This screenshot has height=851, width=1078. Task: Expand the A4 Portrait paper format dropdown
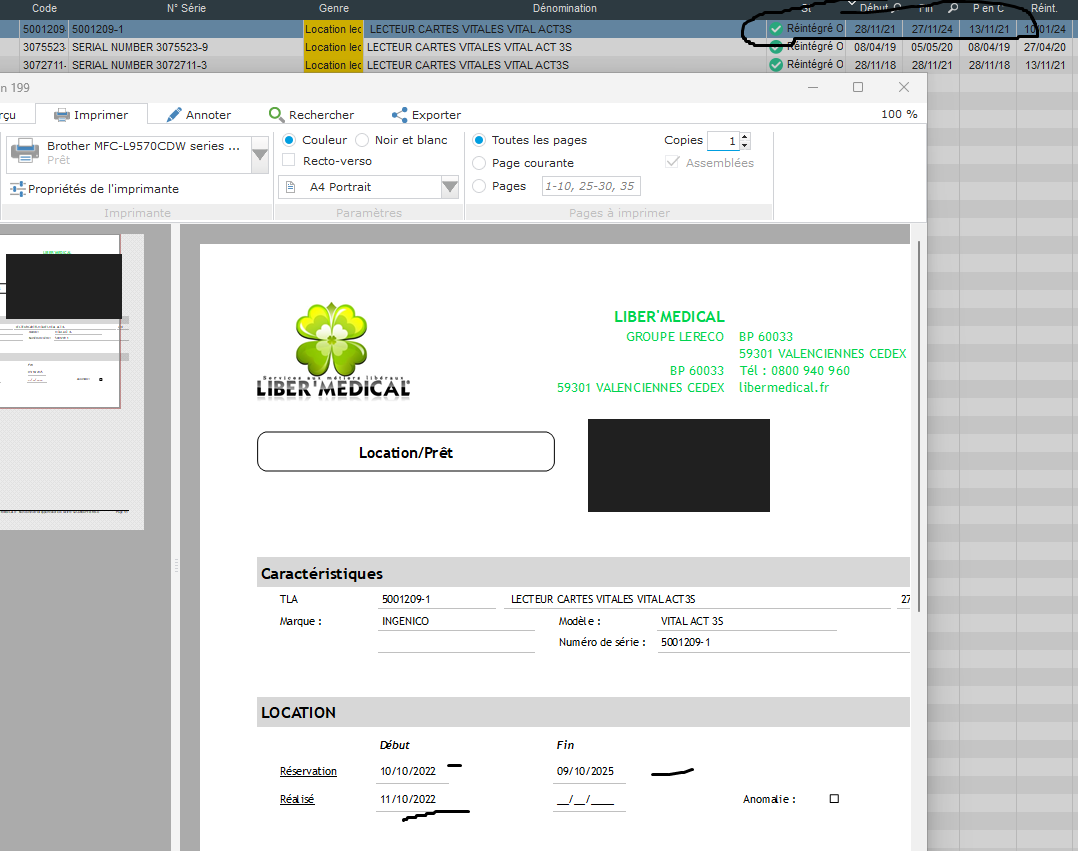pyautogui.click(x=449, y=187)
